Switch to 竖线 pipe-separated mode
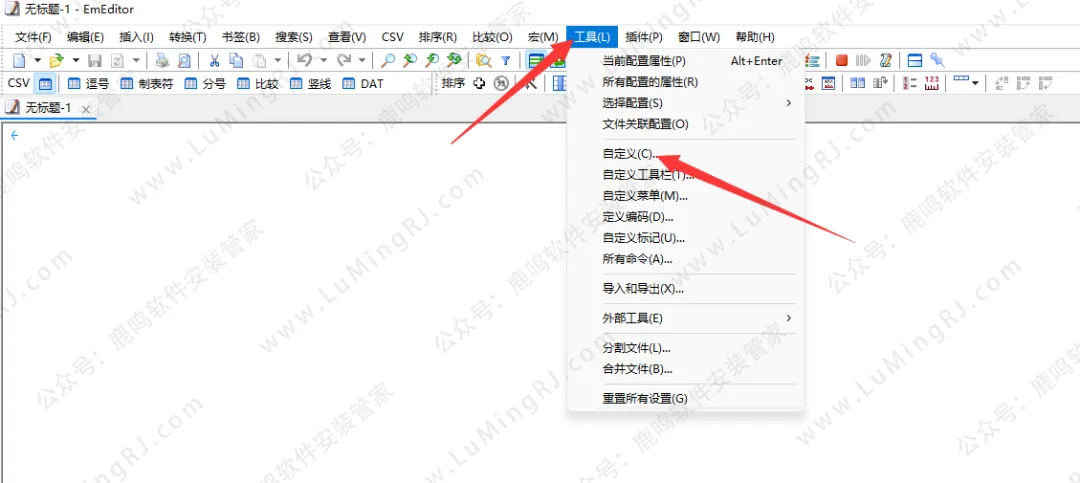1080x483 pixels. (310, 84)
